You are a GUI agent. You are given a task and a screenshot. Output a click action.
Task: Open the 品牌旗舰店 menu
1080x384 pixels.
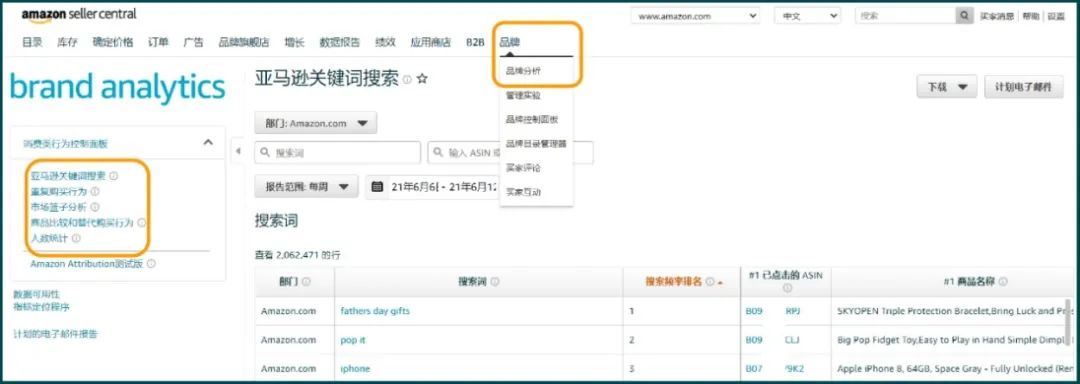point(244,42)
